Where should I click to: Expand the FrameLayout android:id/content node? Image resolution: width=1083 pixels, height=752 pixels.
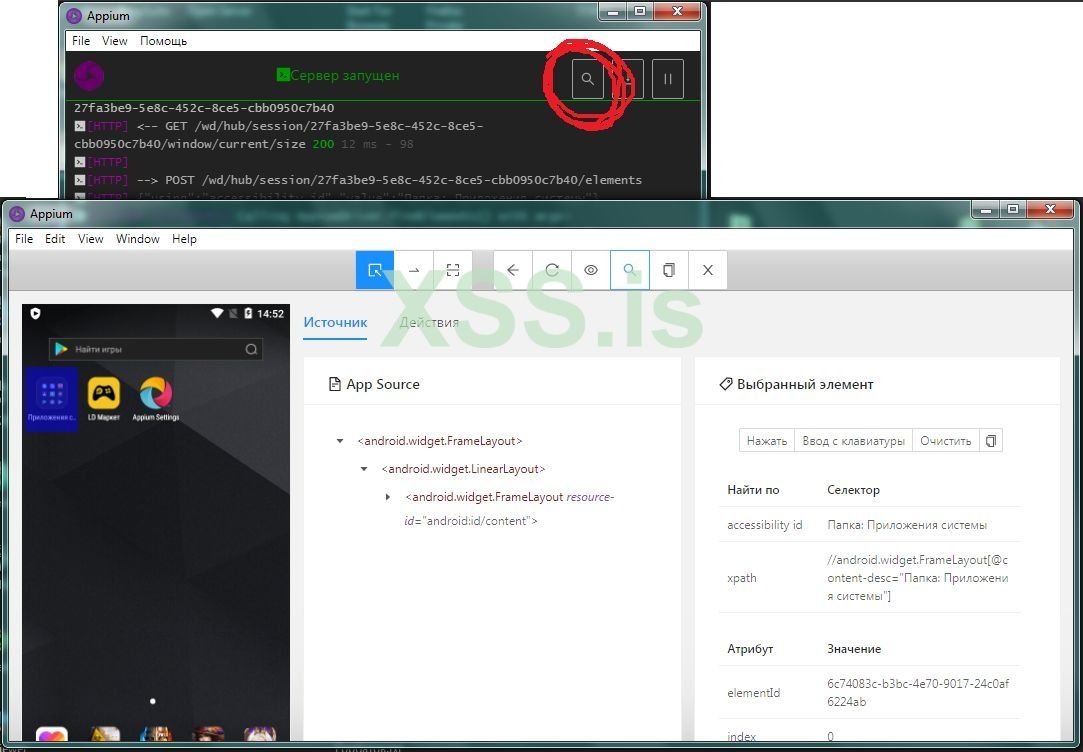pos(388,497)
